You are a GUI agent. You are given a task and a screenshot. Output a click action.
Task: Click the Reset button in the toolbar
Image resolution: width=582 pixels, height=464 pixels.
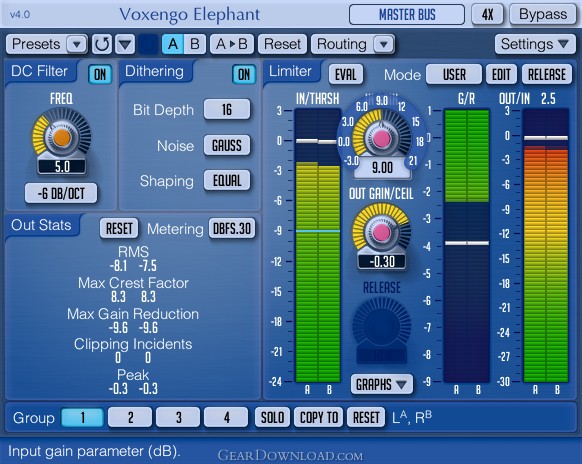pyautogui.click(x=282, y=44)
